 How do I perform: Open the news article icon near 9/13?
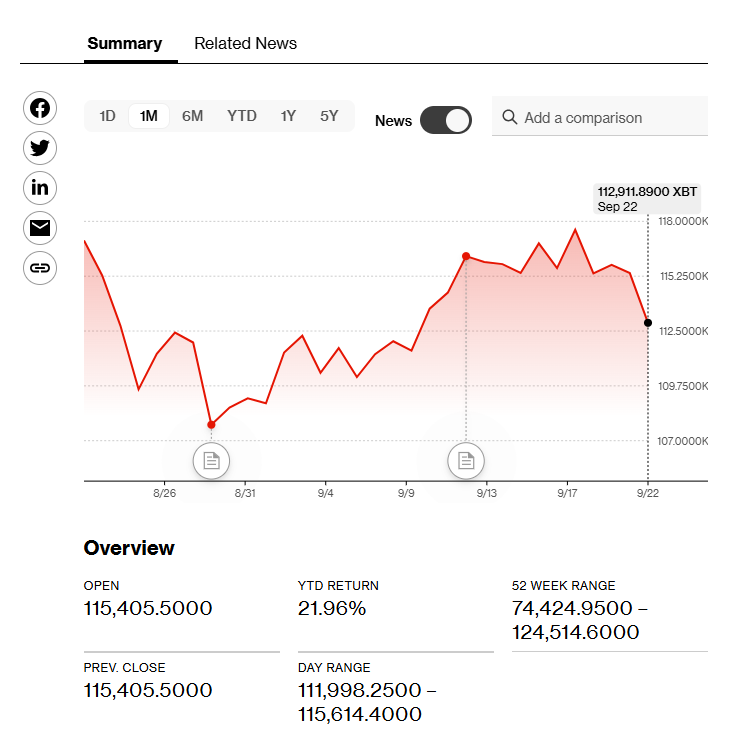[466, 460]
